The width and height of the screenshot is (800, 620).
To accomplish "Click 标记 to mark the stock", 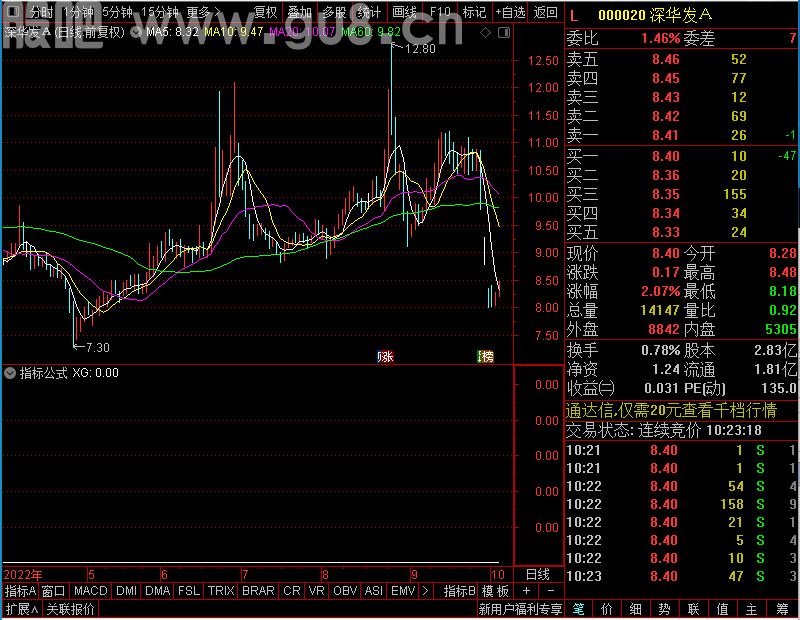I will tap(474, 12).
